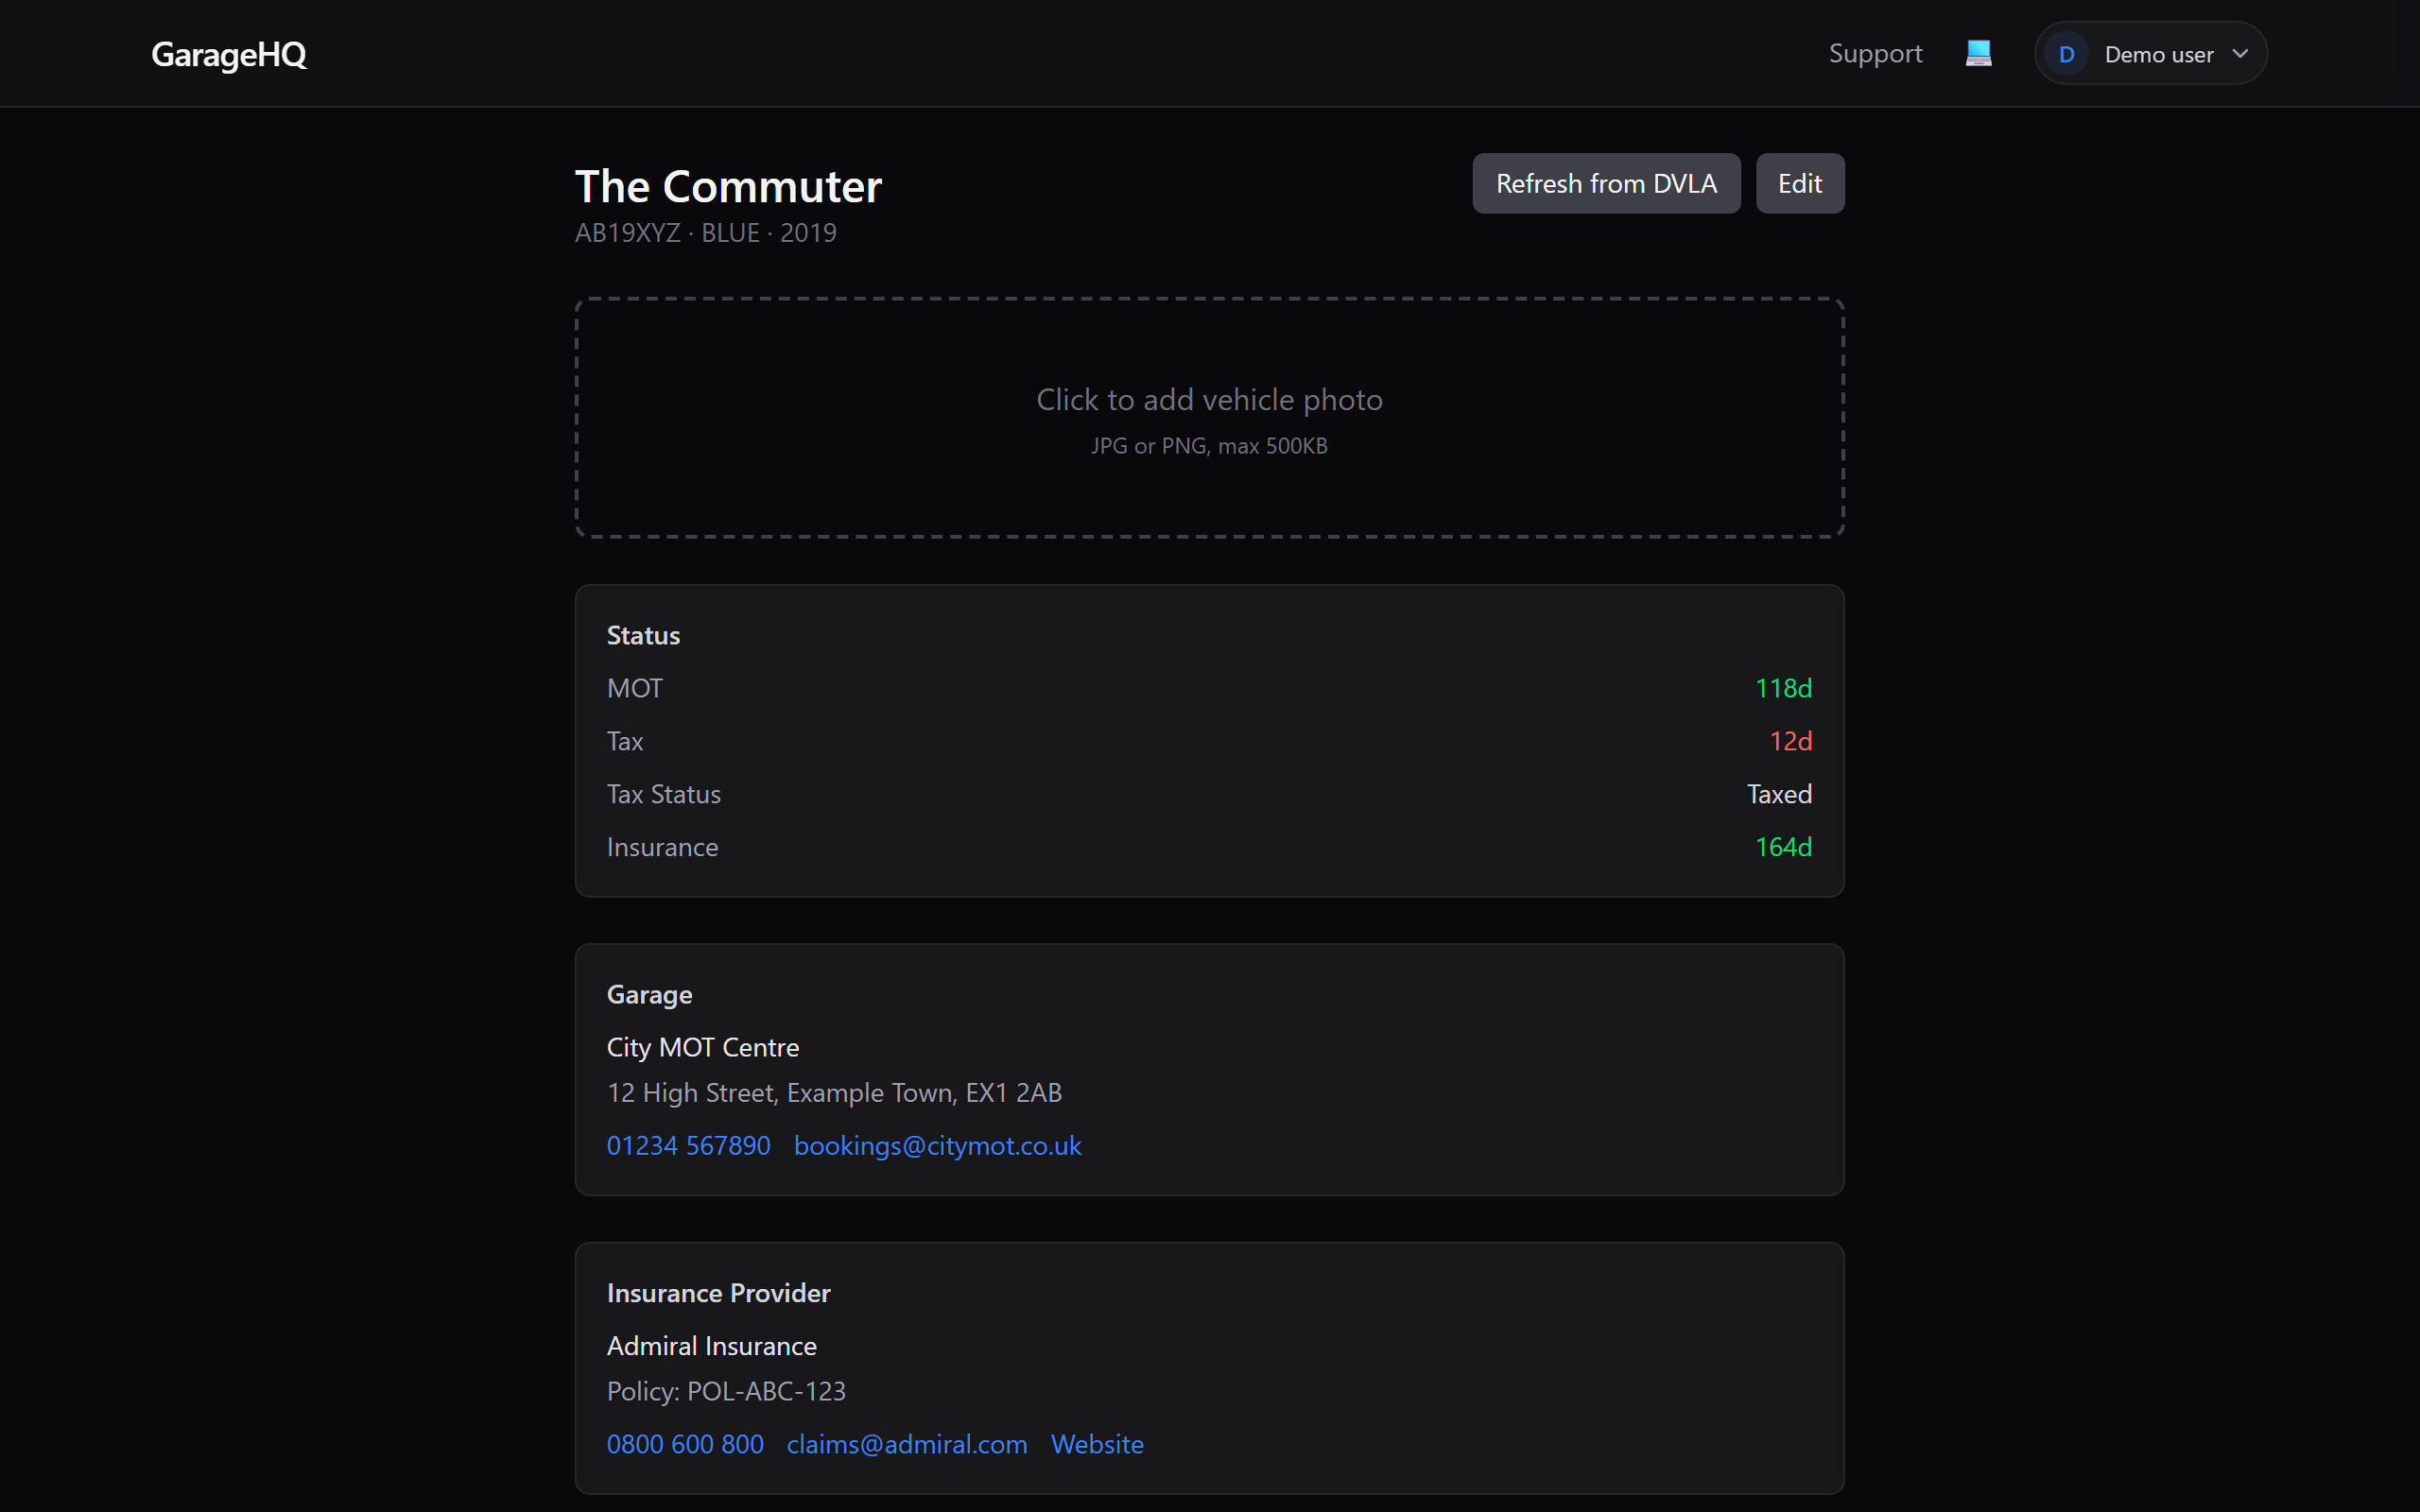Email claims@admiral.com
Viewport: 2420px width, 1512px height.
(905, 1444)
